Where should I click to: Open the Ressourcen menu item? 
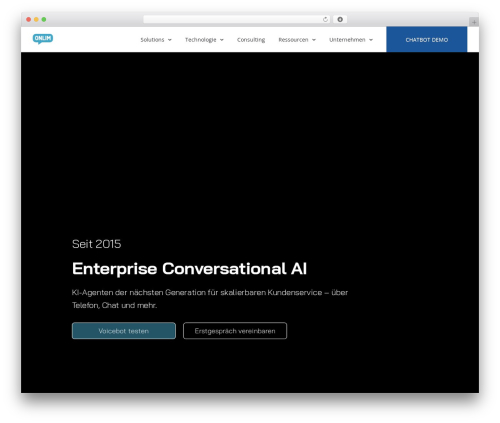(x=293, y=40)
